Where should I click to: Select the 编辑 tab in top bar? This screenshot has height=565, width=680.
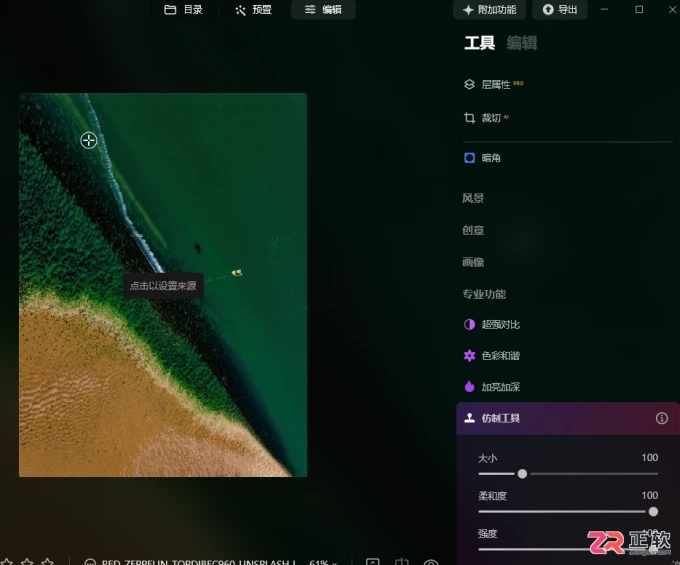point(323,10)
